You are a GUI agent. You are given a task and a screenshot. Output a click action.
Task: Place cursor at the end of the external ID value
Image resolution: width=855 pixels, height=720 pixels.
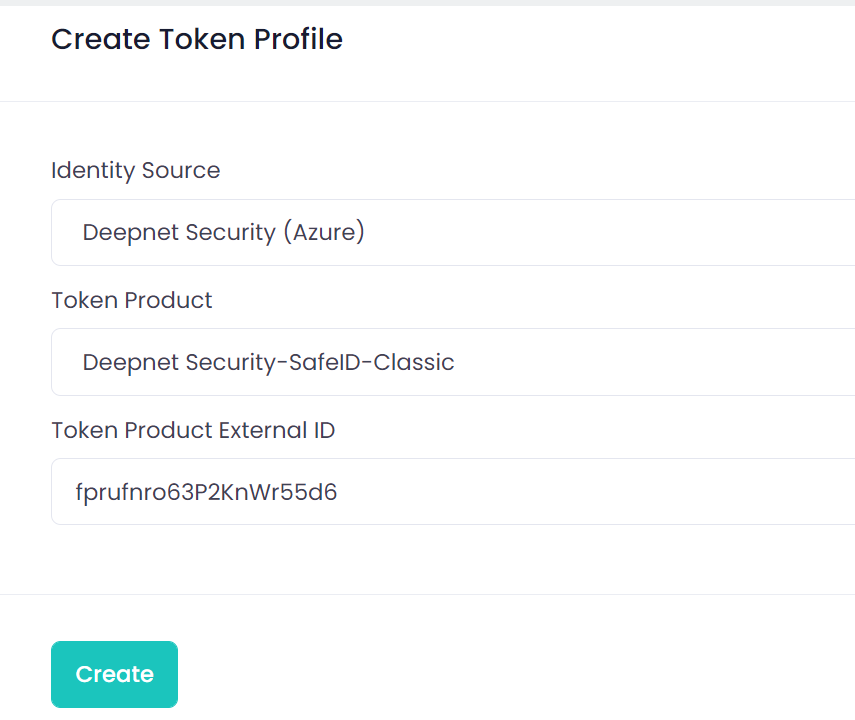[x=338, y=491]
